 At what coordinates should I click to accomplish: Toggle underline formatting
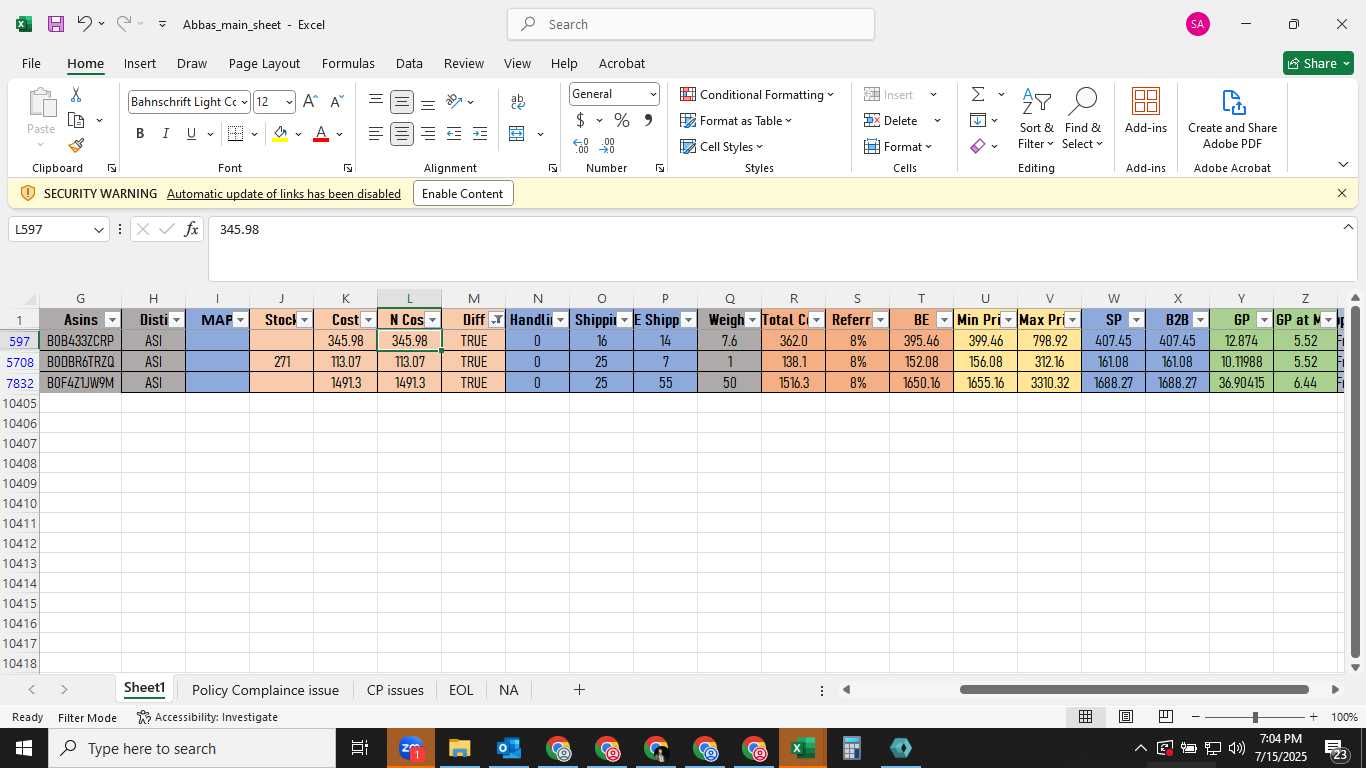point(192,134)
